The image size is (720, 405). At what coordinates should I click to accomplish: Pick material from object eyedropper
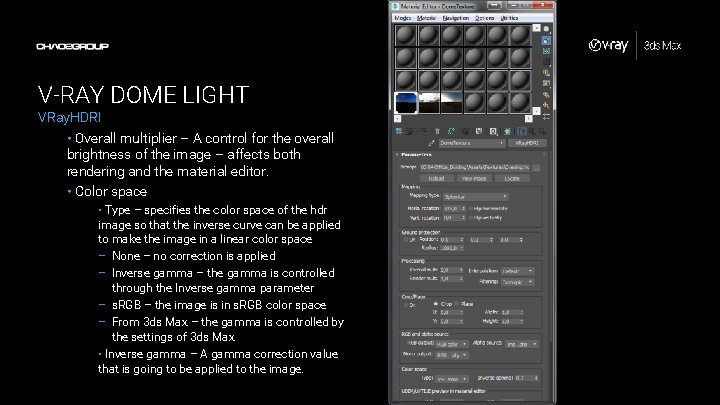click(x=432, y=143)
